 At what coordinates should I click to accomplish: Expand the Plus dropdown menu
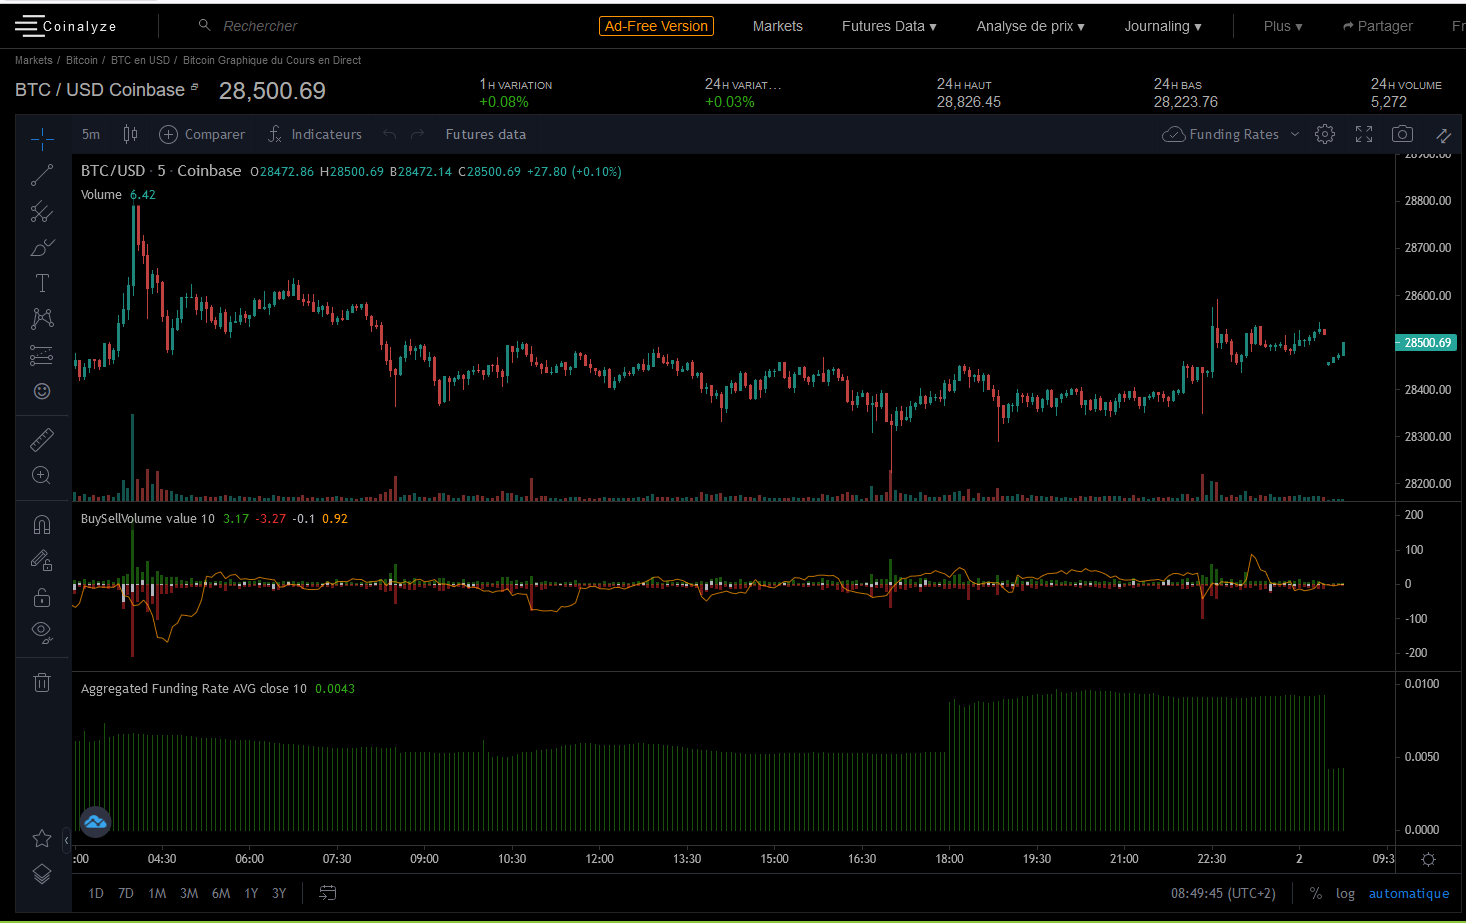(1283, 26)
